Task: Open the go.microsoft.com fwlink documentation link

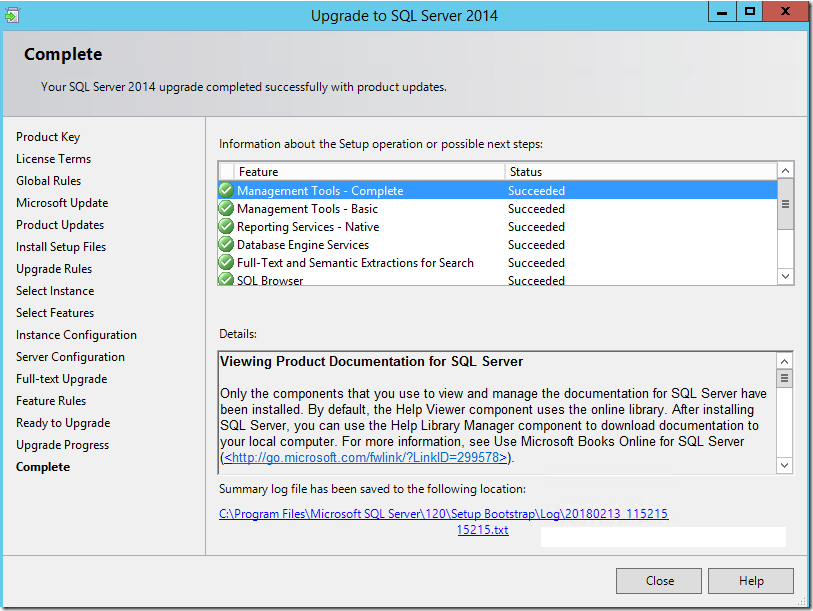Action: (366, 457)
